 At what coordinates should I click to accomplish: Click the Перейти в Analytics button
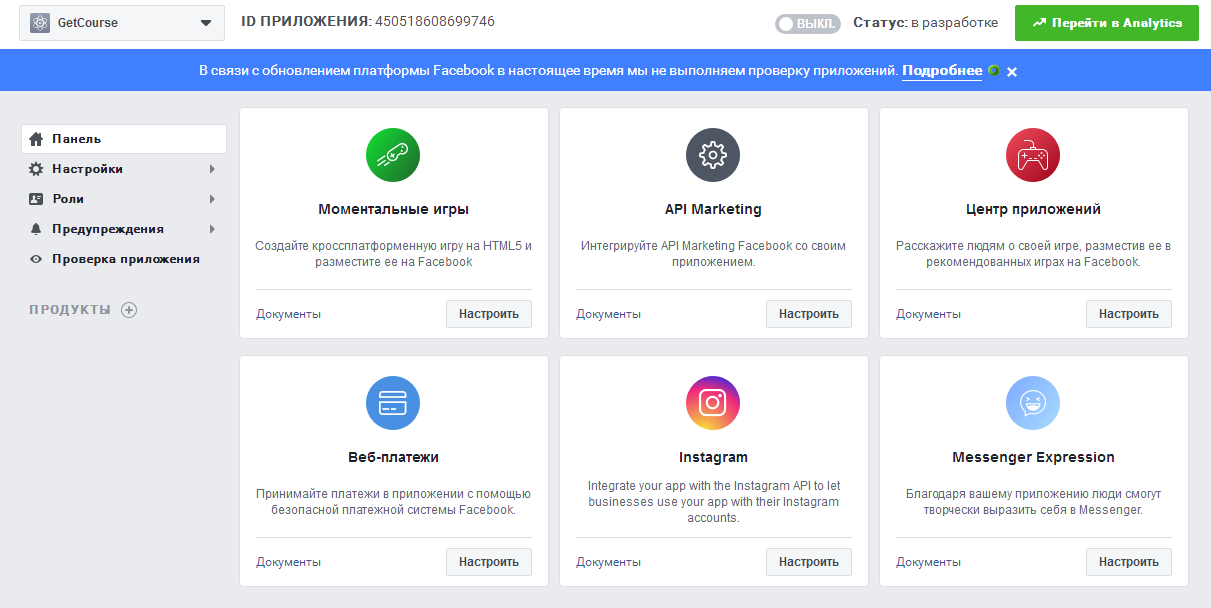[1106, 23]
